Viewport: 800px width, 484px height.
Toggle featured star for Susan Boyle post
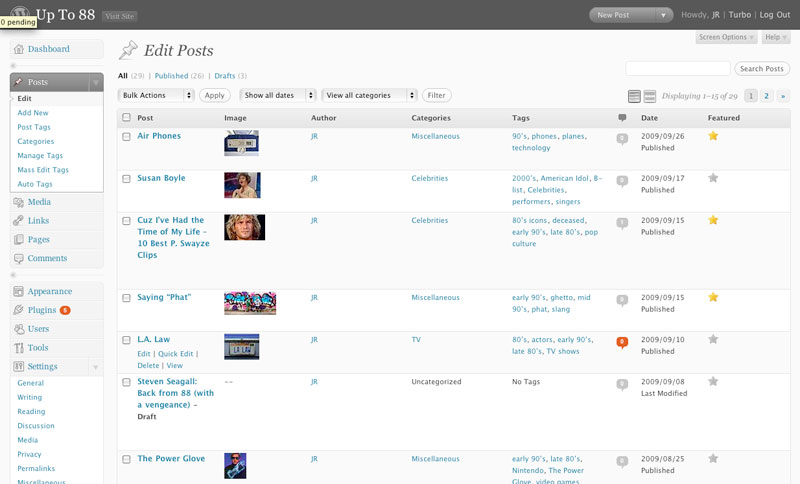pyautogui.click(x=713, y=178)
